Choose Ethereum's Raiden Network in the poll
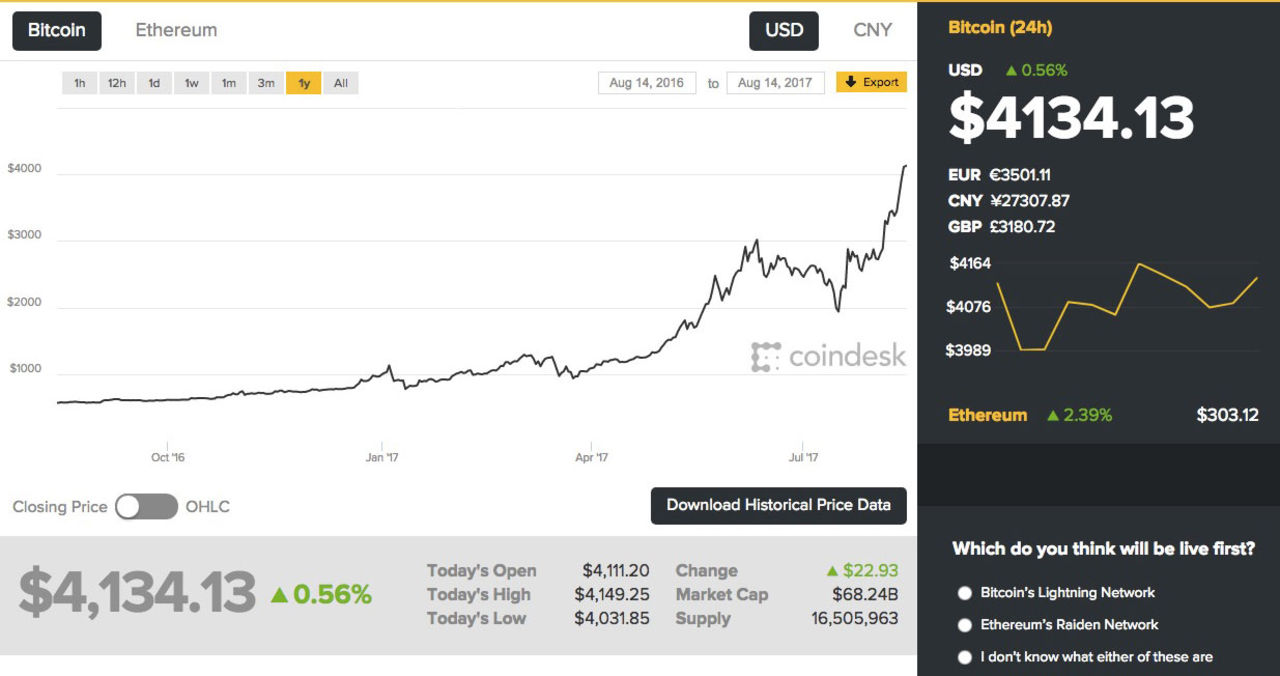This screenshot has width=1280, height=676. (965, 625)
